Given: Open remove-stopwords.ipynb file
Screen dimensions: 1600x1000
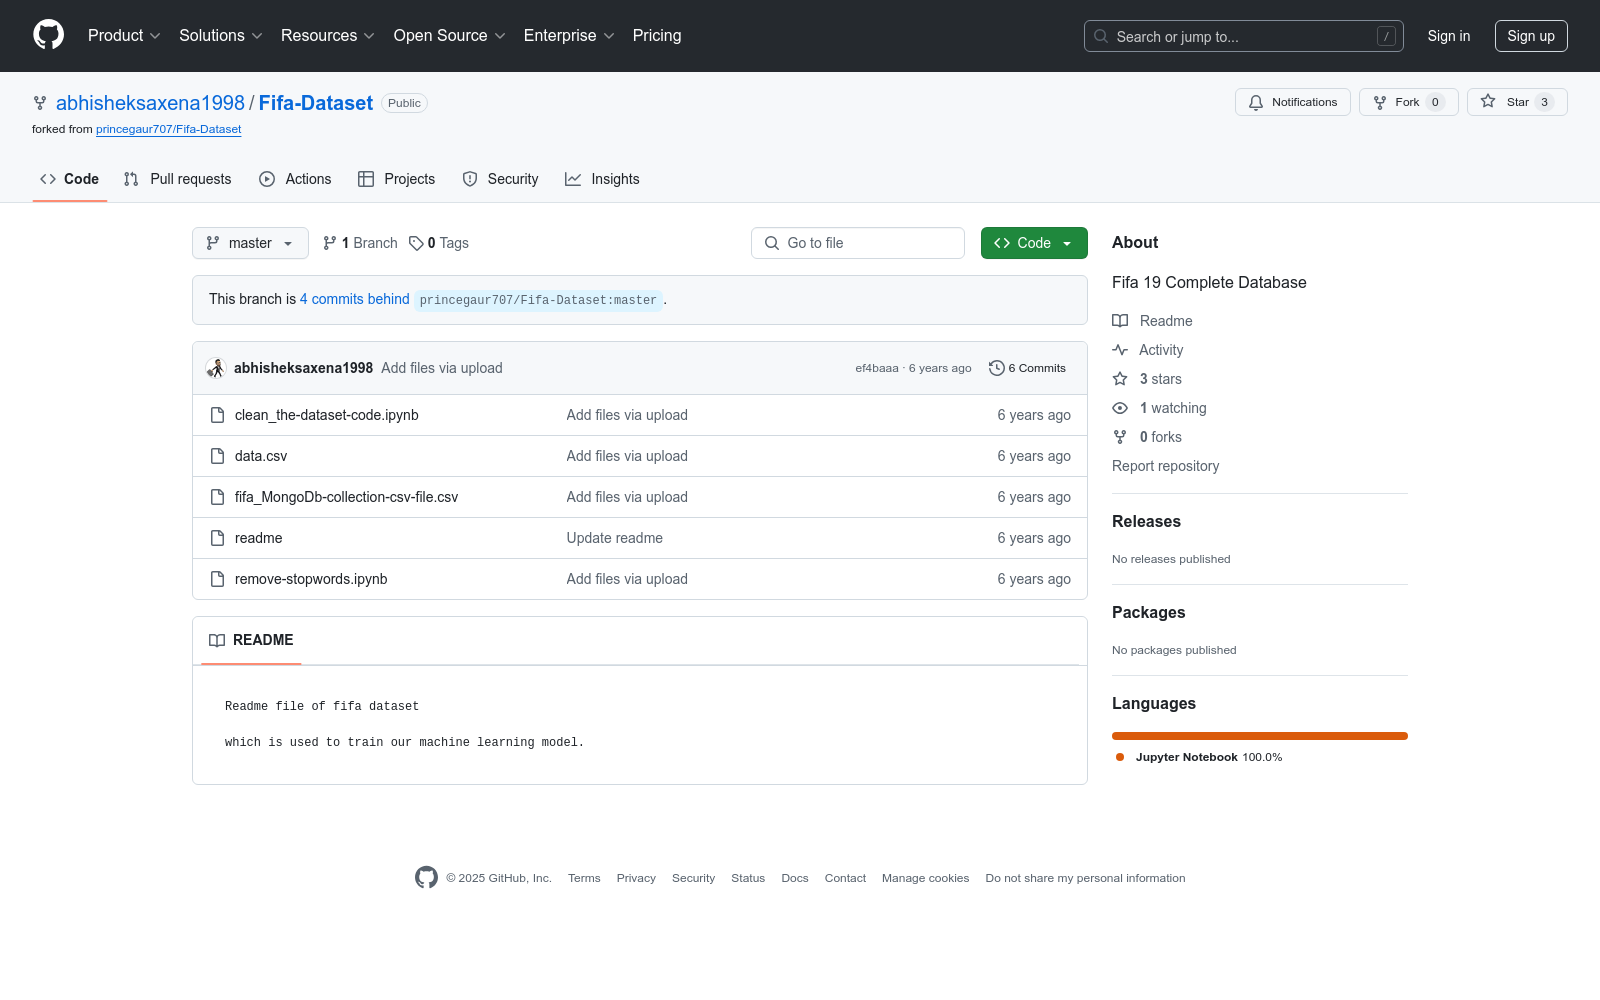Looking at the screenshot, I should (311, 579).
